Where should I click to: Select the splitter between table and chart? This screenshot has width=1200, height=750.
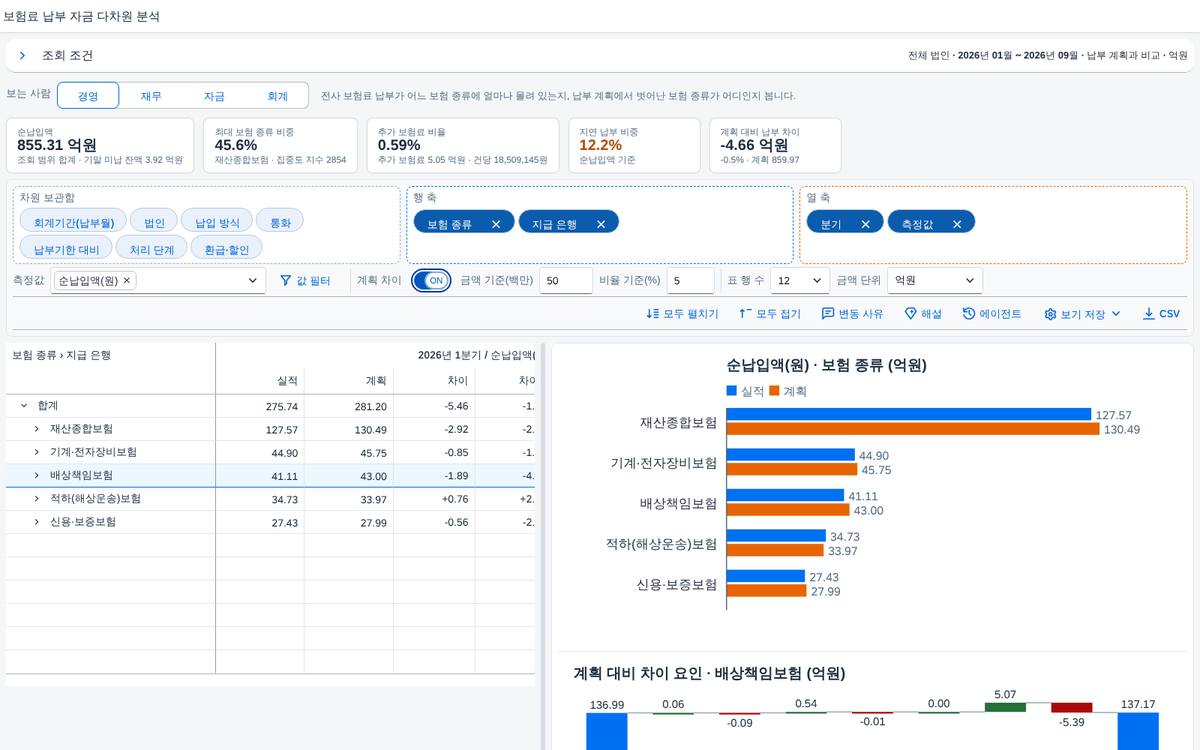pyautogui.click(x=544, y=546)
